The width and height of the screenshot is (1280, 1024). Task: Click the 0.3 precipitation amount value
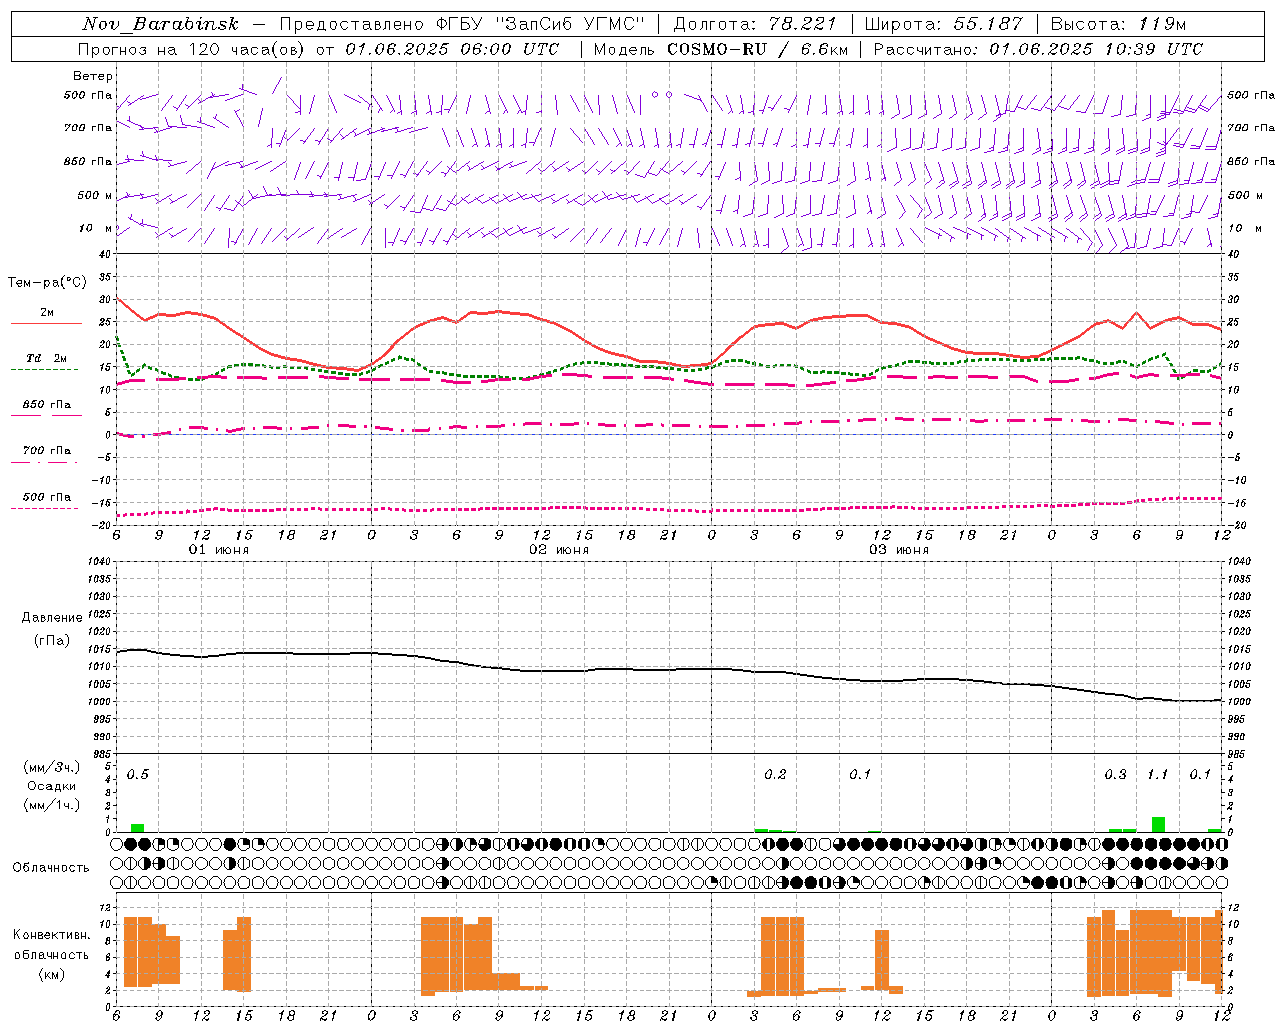[x=1115, y=775]
